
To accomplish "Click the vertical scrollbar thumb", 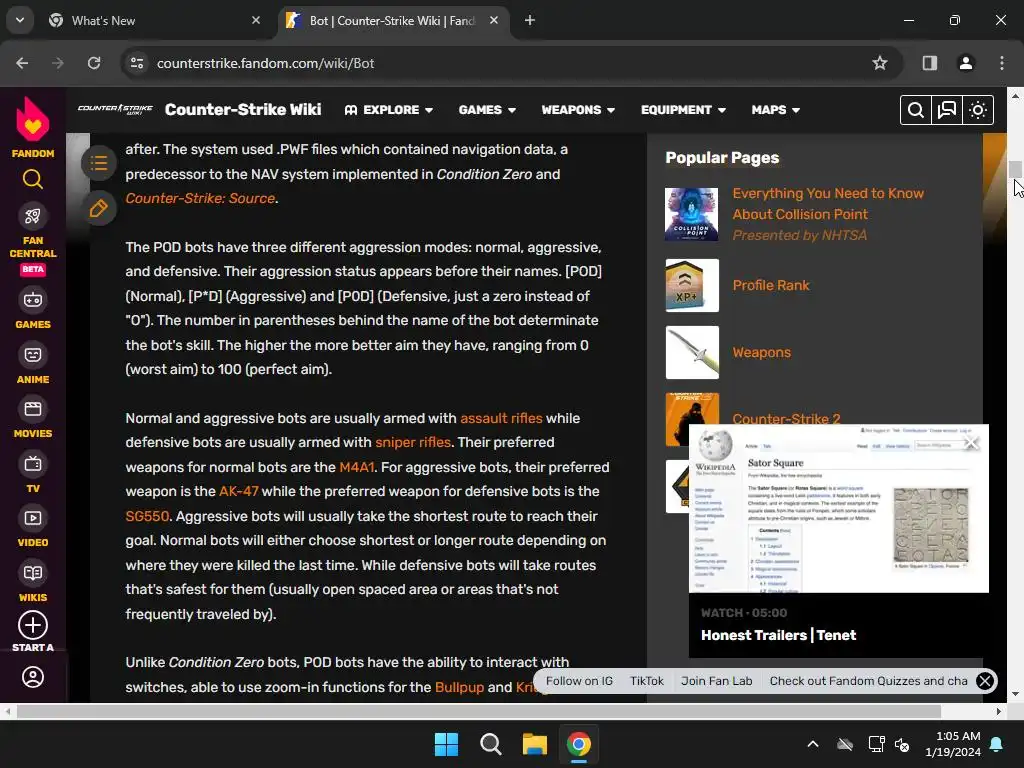I will click(x=1015, y=170).
